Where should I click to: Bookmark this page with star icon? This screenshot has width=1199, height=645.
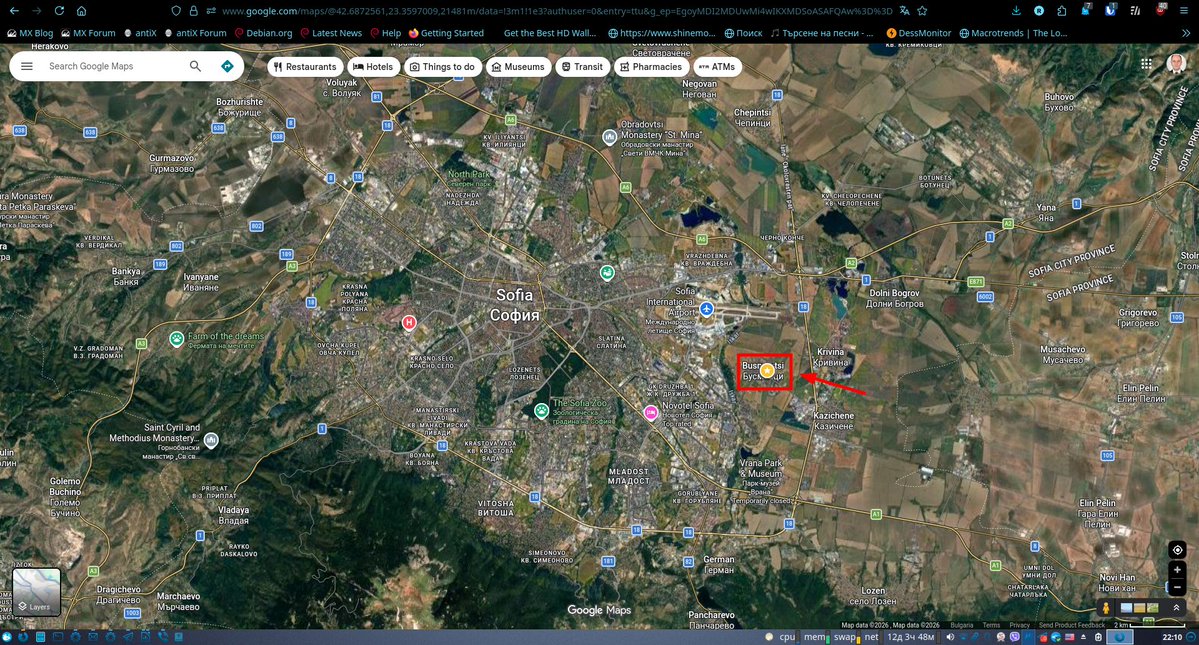(923, 11)
